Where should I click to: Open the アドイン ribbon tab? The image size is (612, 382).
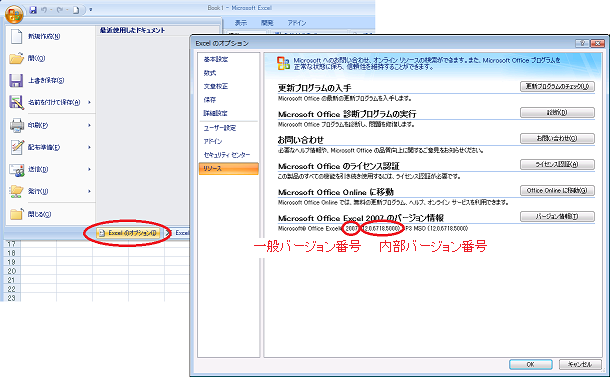point(297,23)
